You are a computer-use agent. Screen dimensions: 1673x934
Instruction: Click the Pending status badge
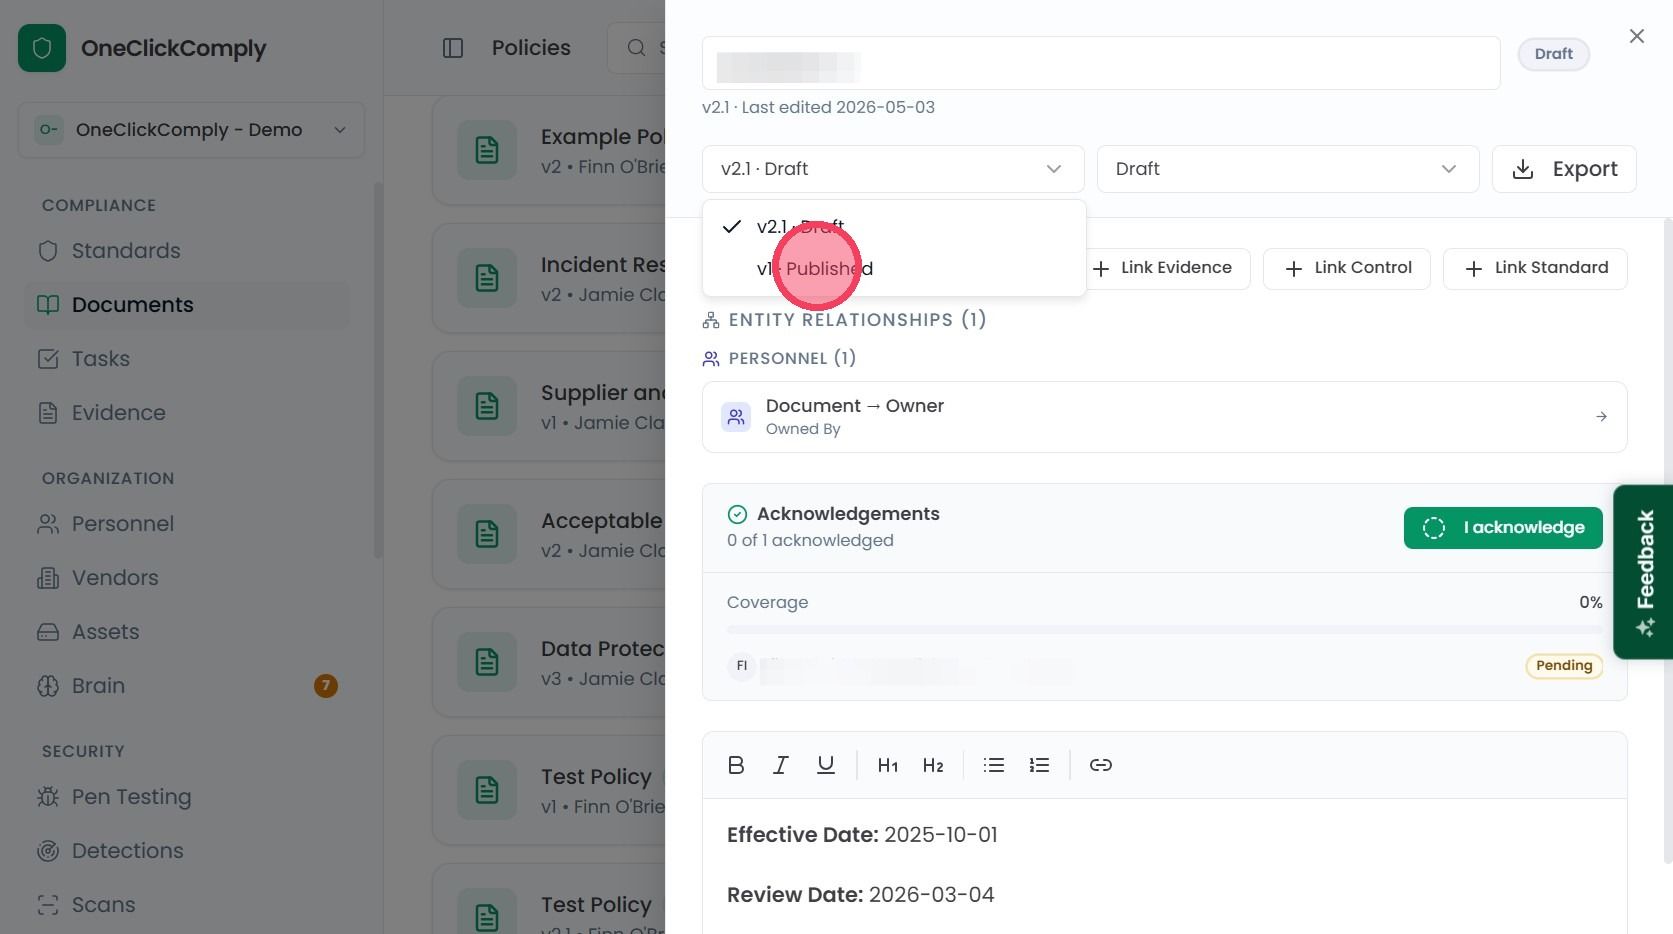[x=1564, y=666]
